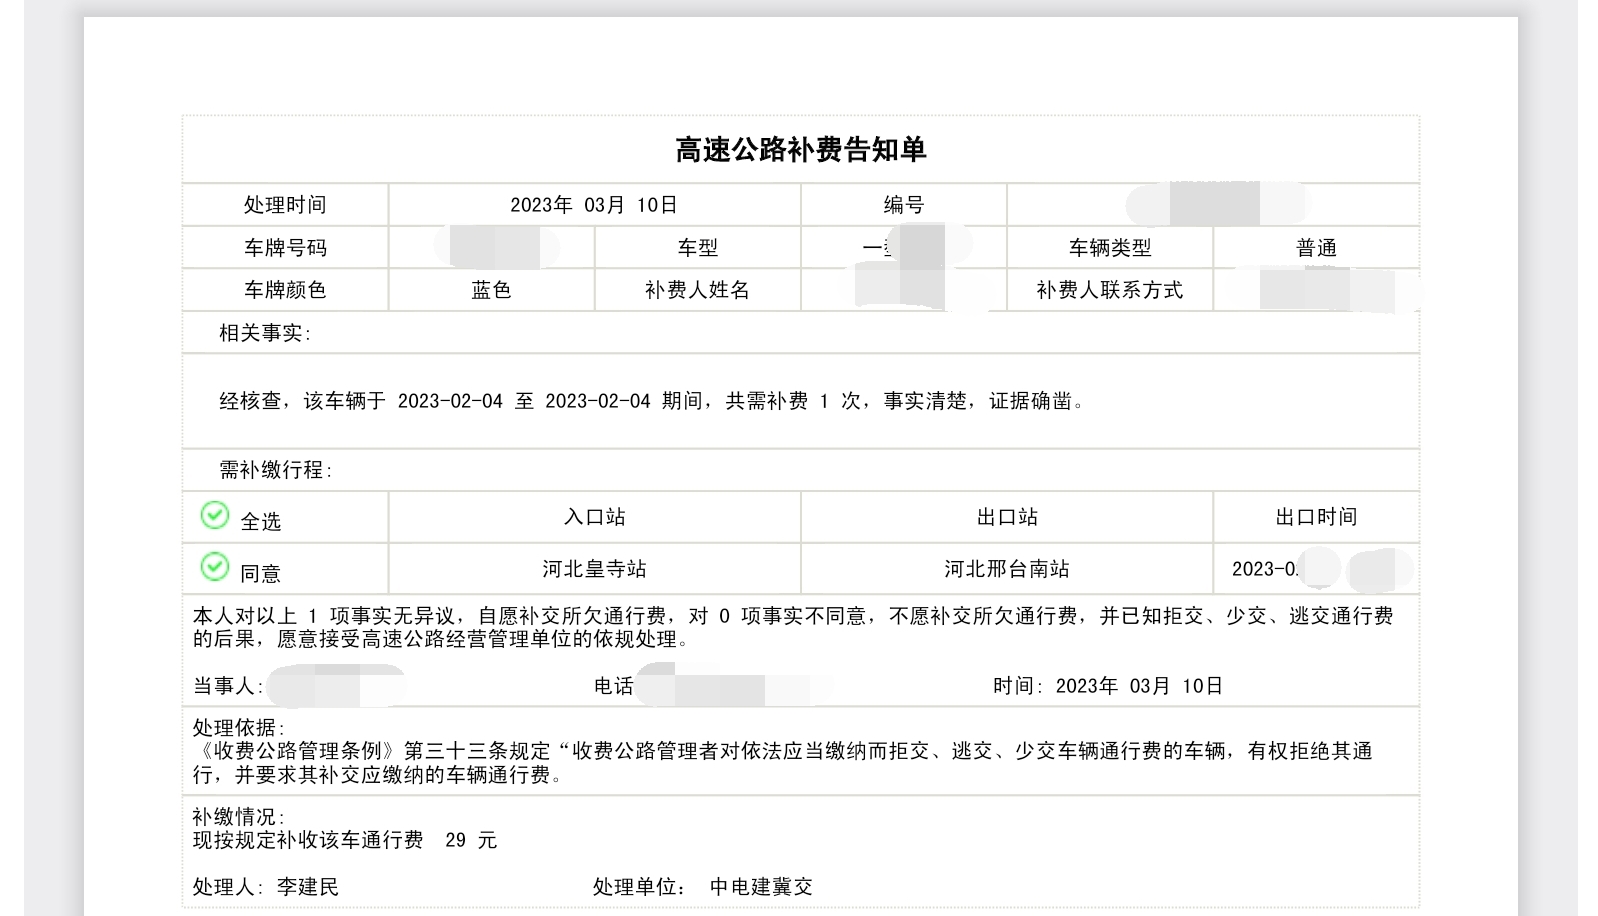Click the 处理单位 value 中电建冀交
1598x916 pixels.
pyautogui.click(x=761, y=887)
